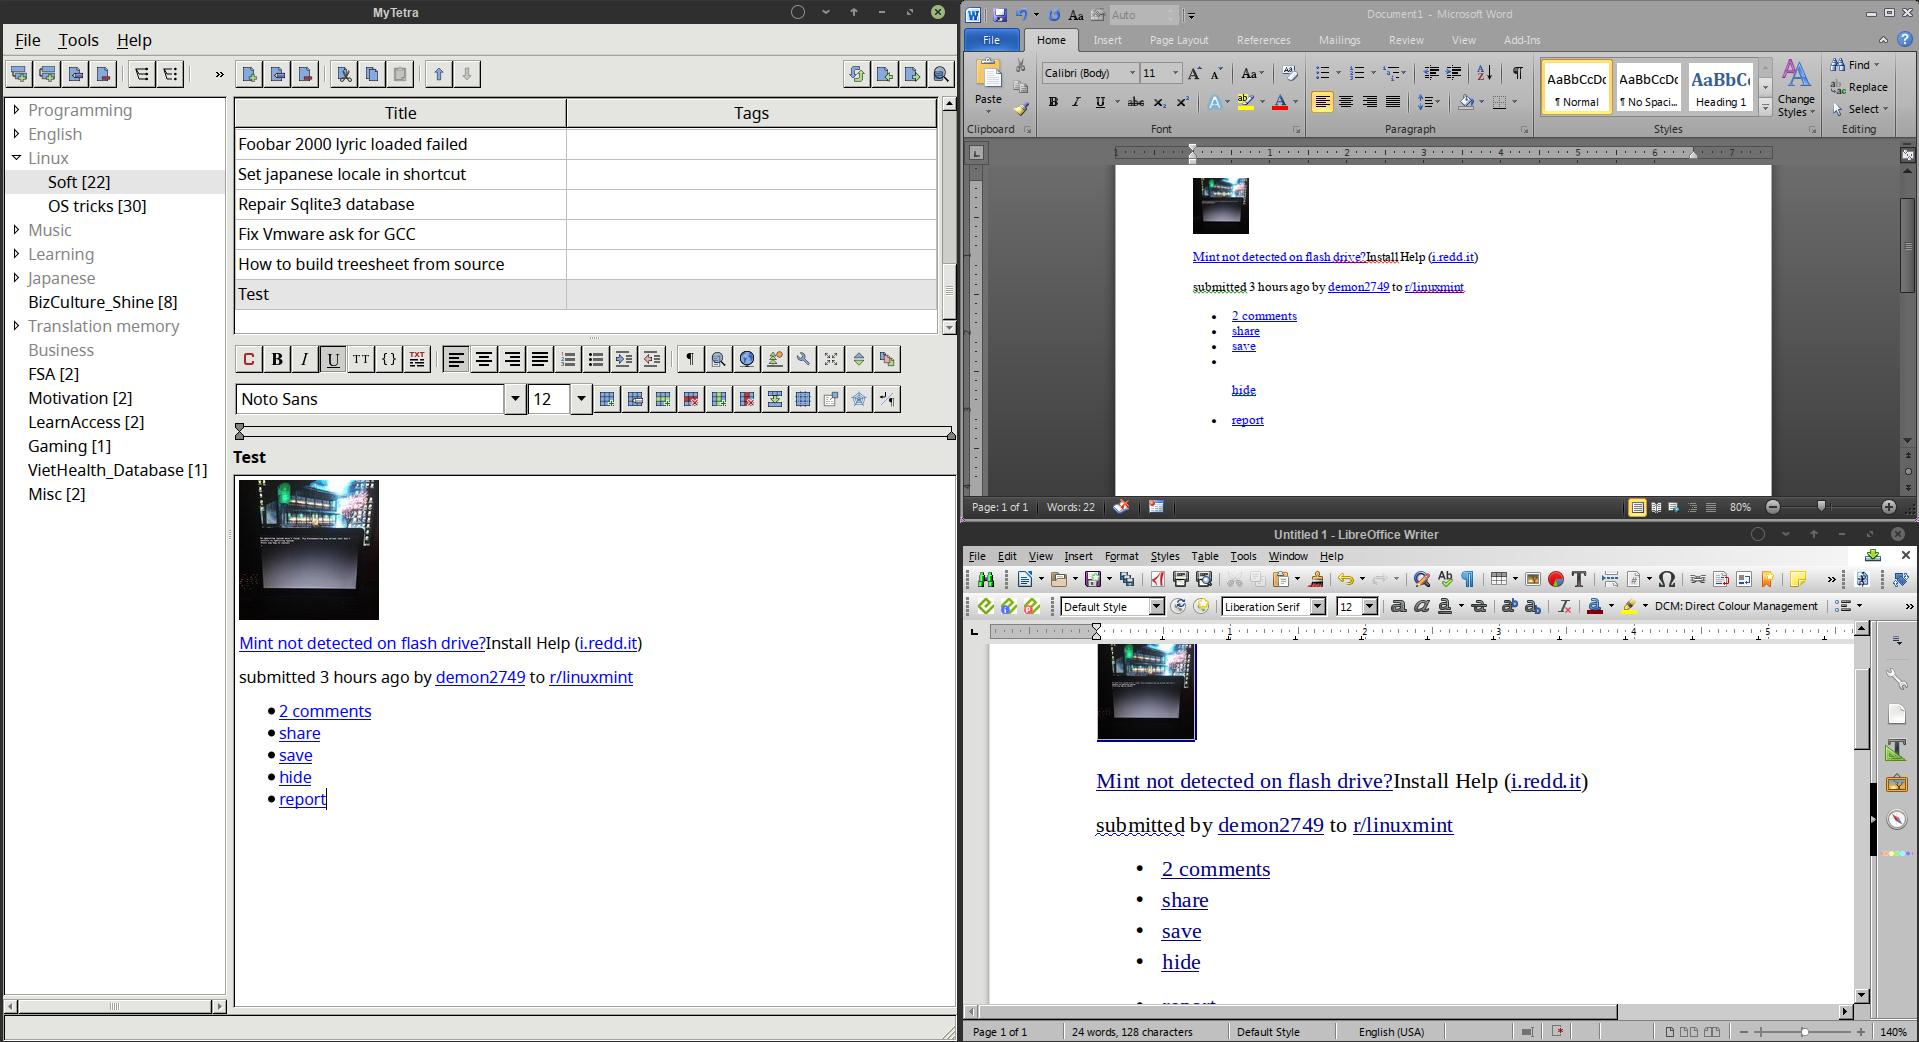Viewport: 1919px width, 1042px height.
Task: Click MyTetra show formatting pilcrow icon
Action: 690,360
